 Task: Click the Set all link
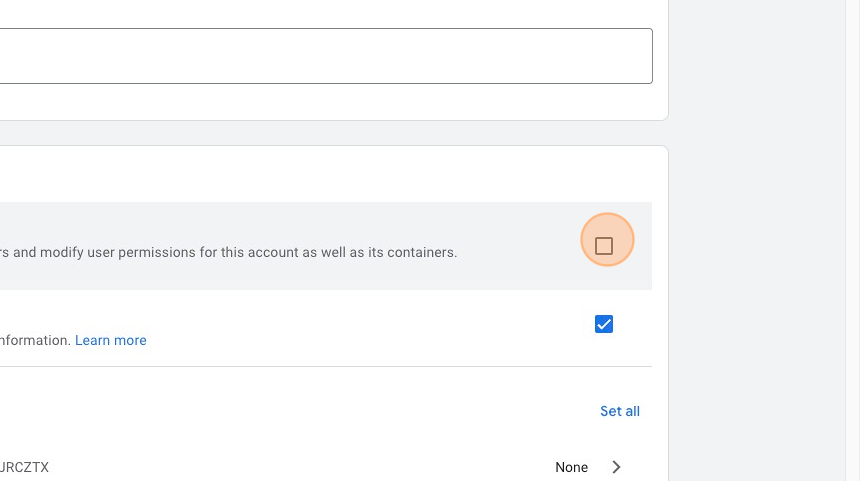tap(620, 411)
